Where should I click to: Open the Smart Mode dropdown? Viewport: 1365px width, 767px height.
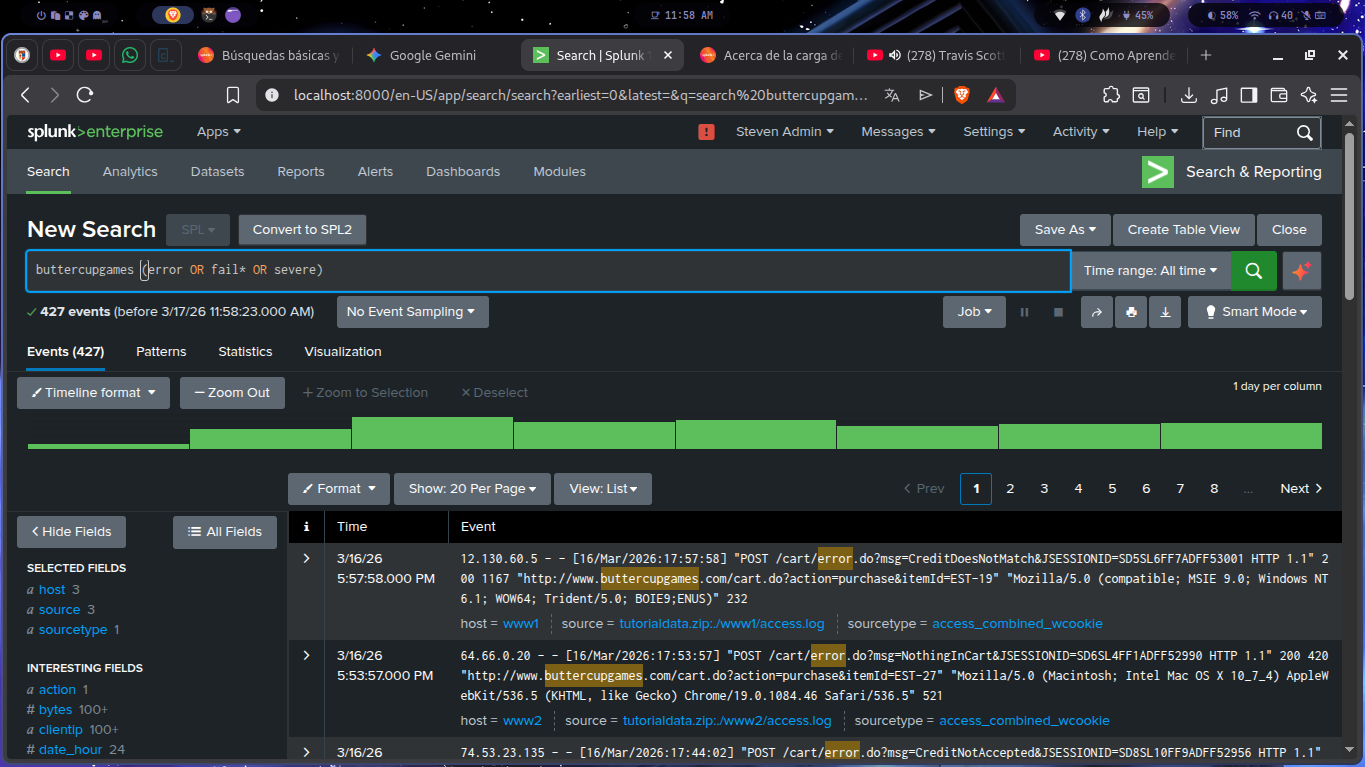(1254, 312)
